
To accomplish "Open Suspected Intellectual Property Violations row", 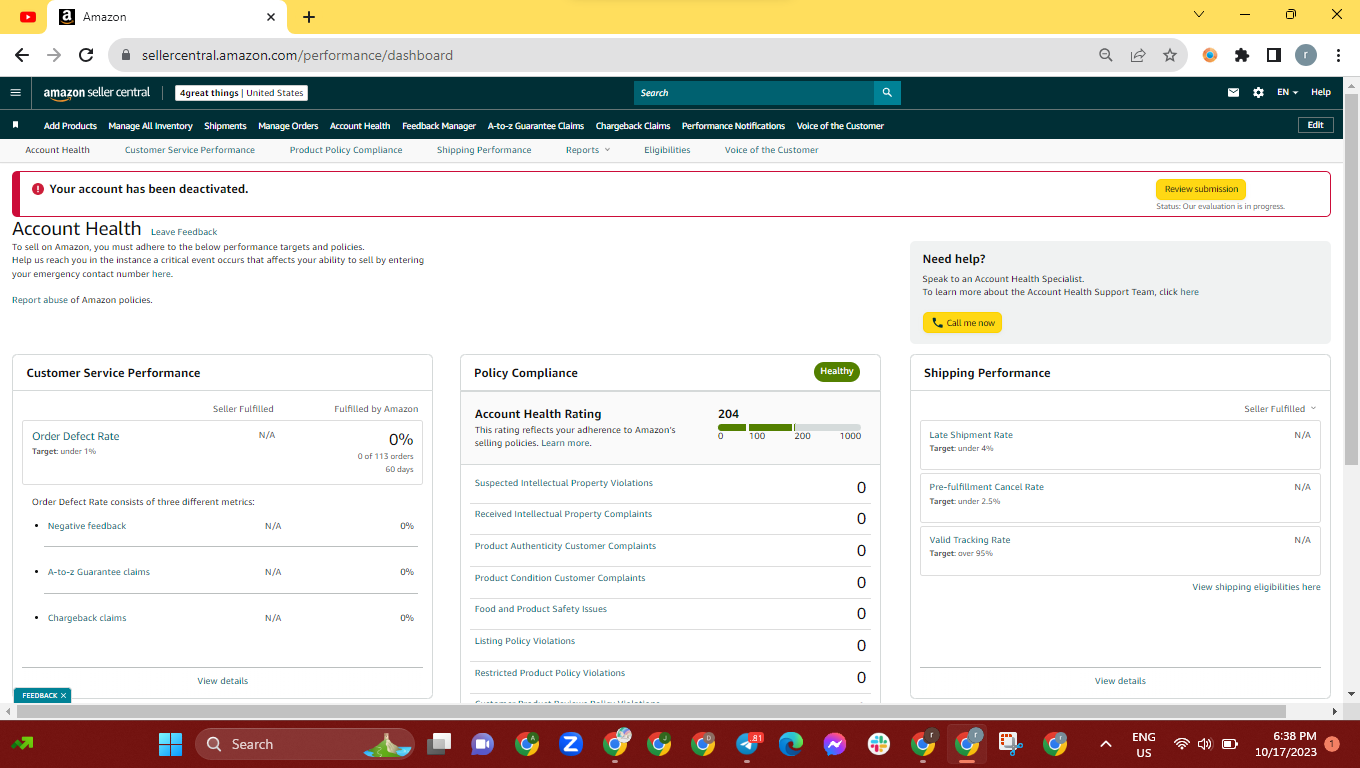I will (670, 485).
